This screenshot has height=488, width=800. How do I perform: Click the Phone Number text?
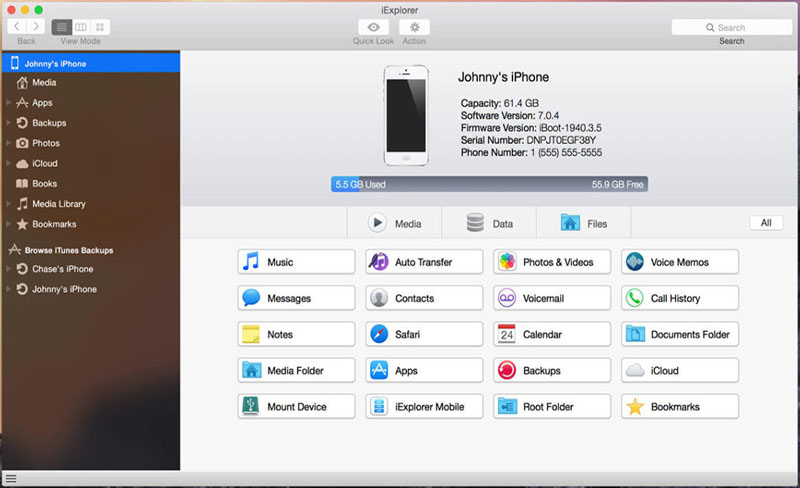pyautogui.click(x=531, y=153)
